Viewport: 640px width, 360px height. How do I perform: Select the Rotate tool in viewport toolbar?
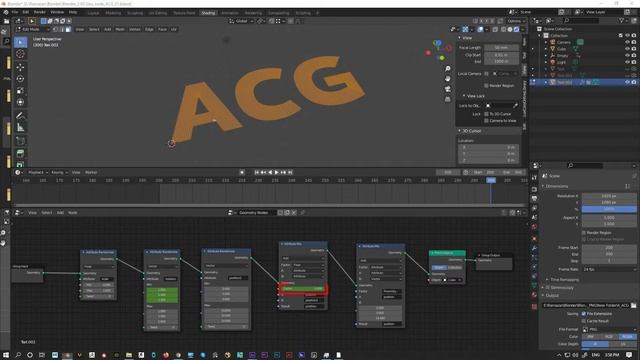(x=20, y=79)
